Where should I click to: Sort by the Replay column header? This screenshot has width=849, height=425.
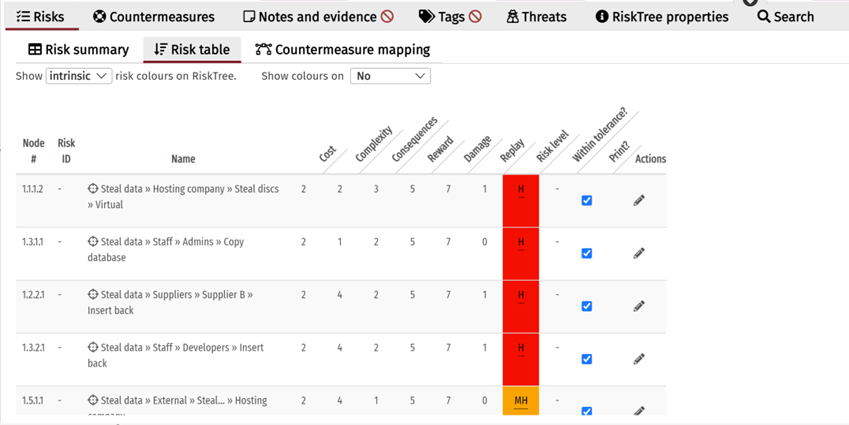512,151
